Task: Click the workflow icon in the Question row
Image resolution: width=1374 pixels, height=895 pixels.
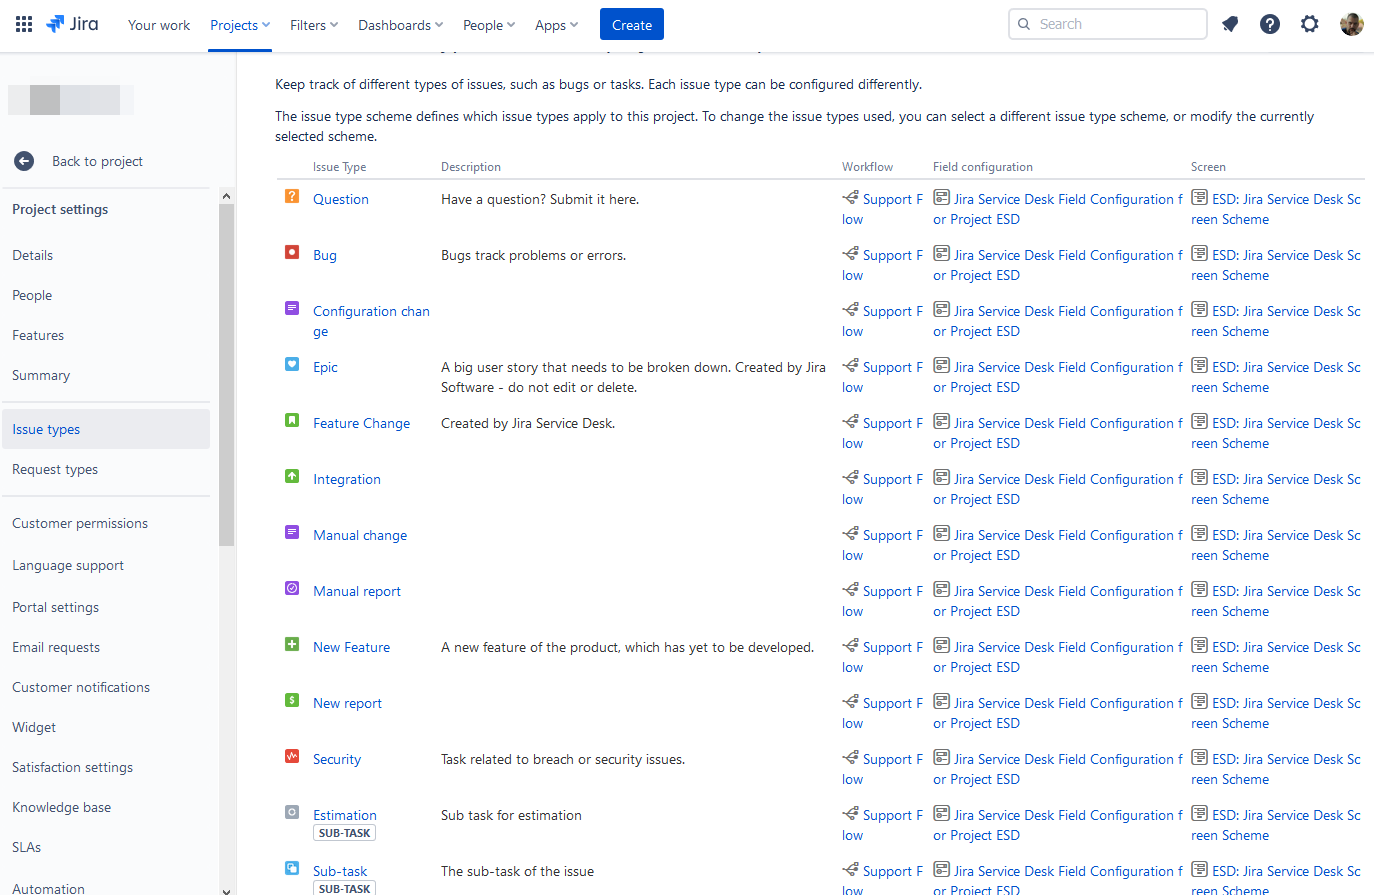Action: 850,198
